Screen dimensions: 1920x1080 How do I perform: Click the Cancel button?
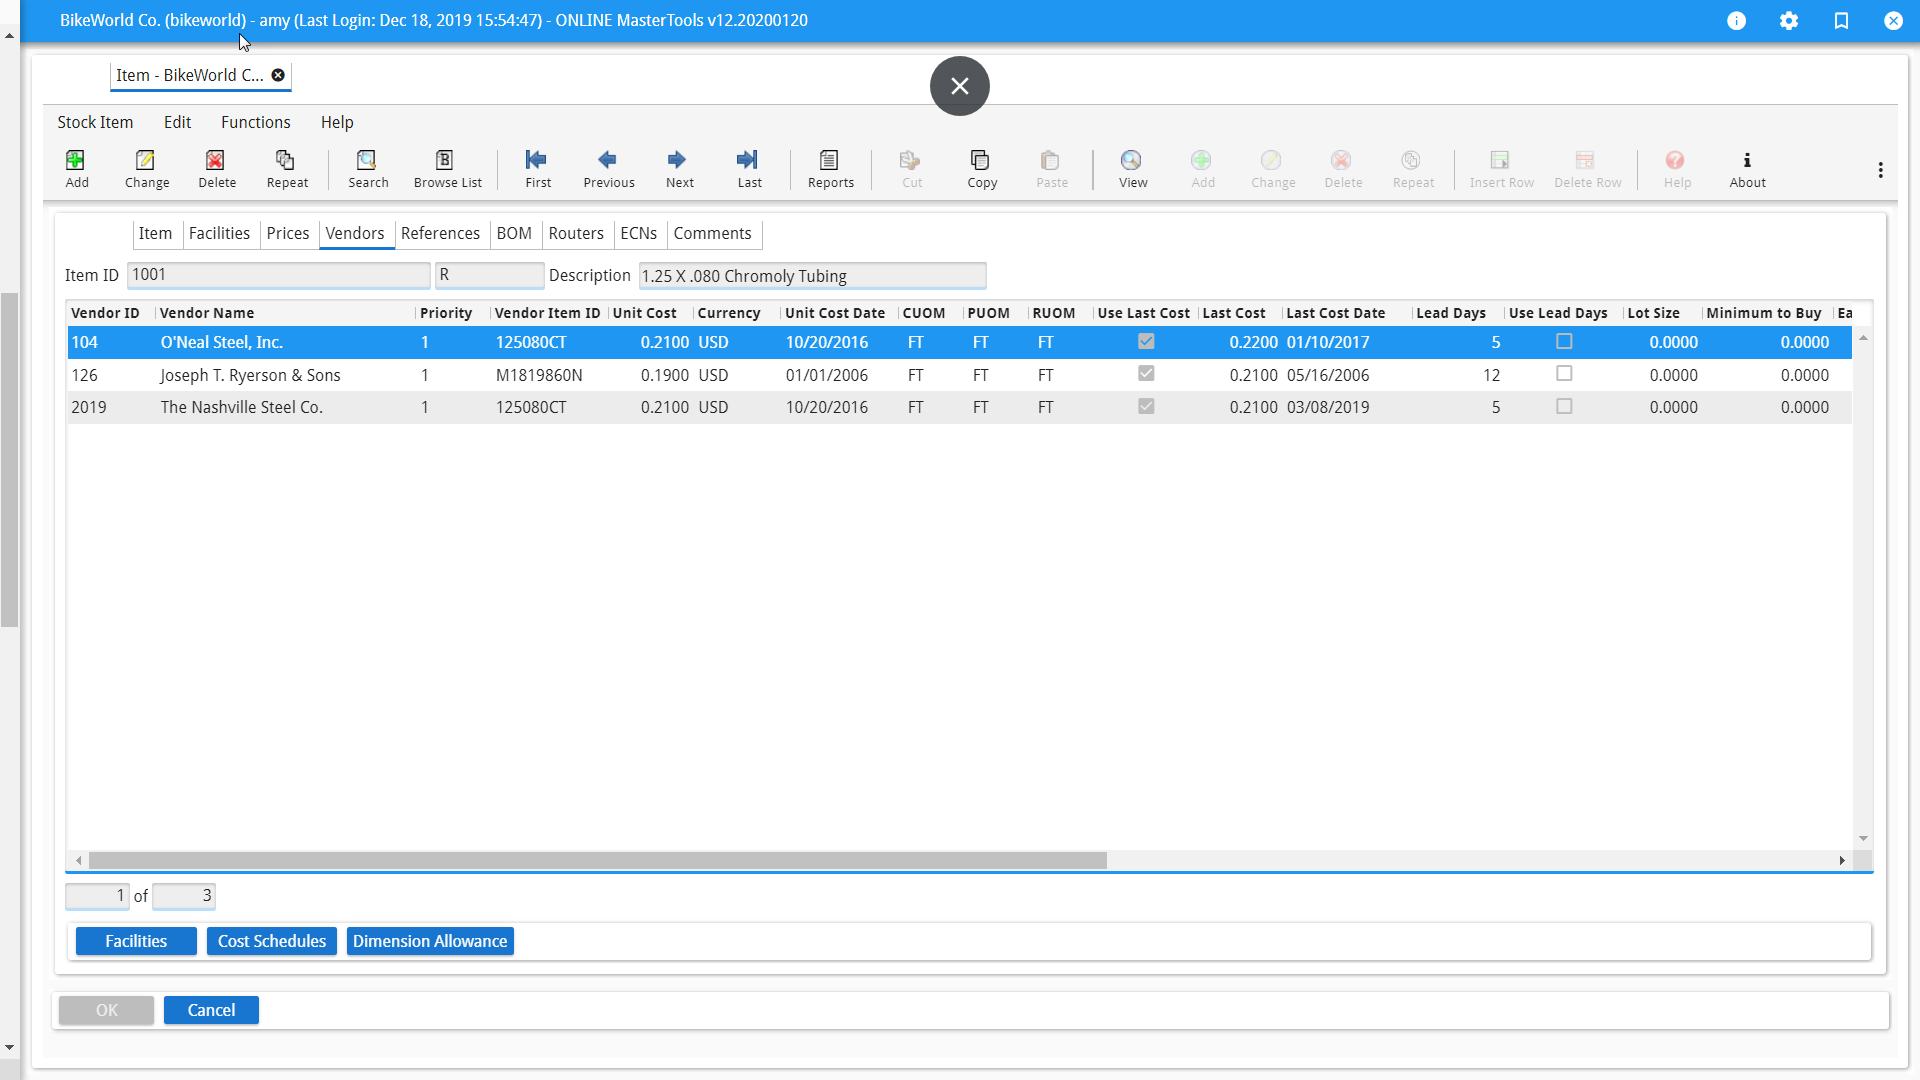click(x=211, y=1010)
